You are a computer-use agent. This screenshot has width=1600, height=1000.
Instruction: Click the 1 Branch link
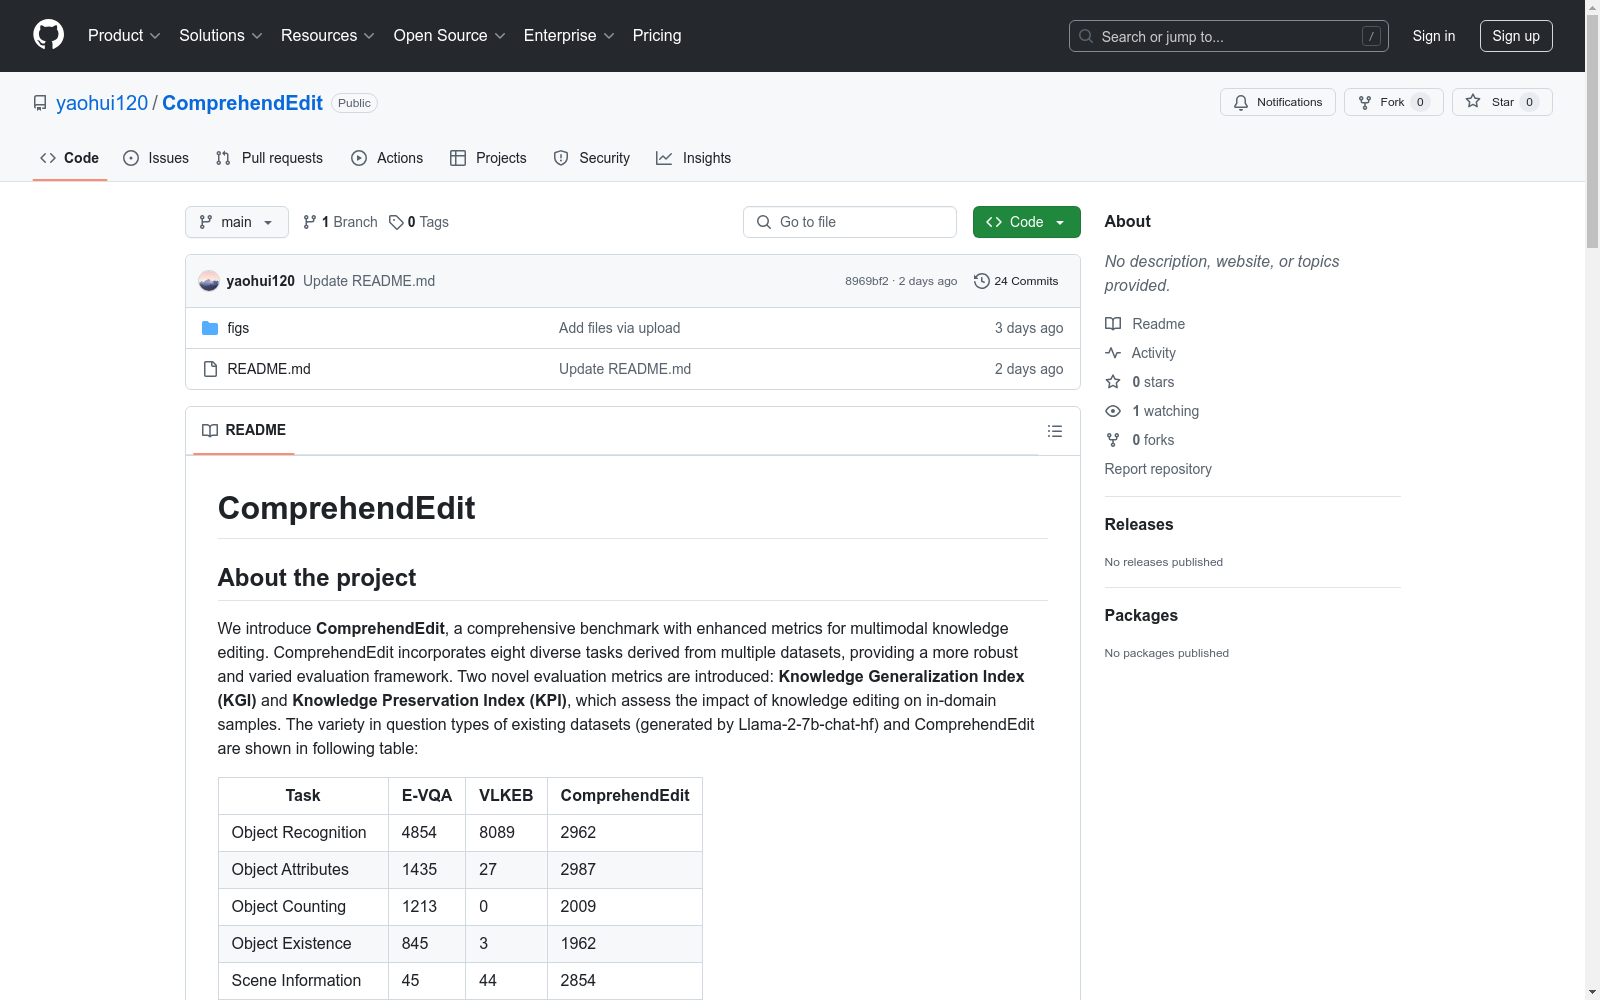(x=340, y=222)
